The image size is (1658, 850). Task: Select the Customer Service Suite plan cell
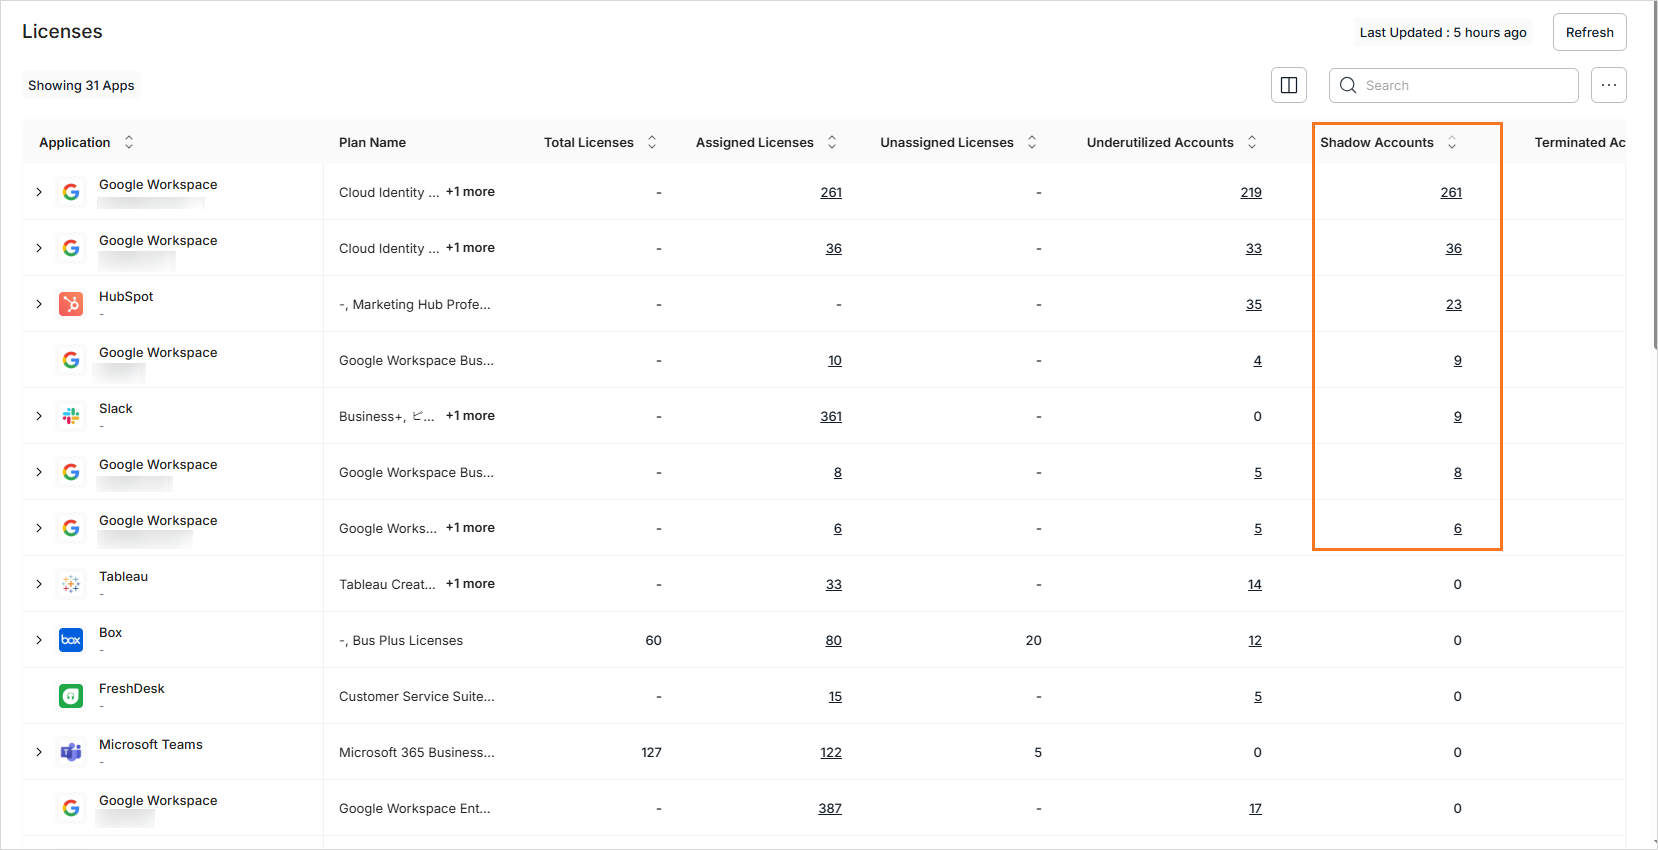pos(416,696)
